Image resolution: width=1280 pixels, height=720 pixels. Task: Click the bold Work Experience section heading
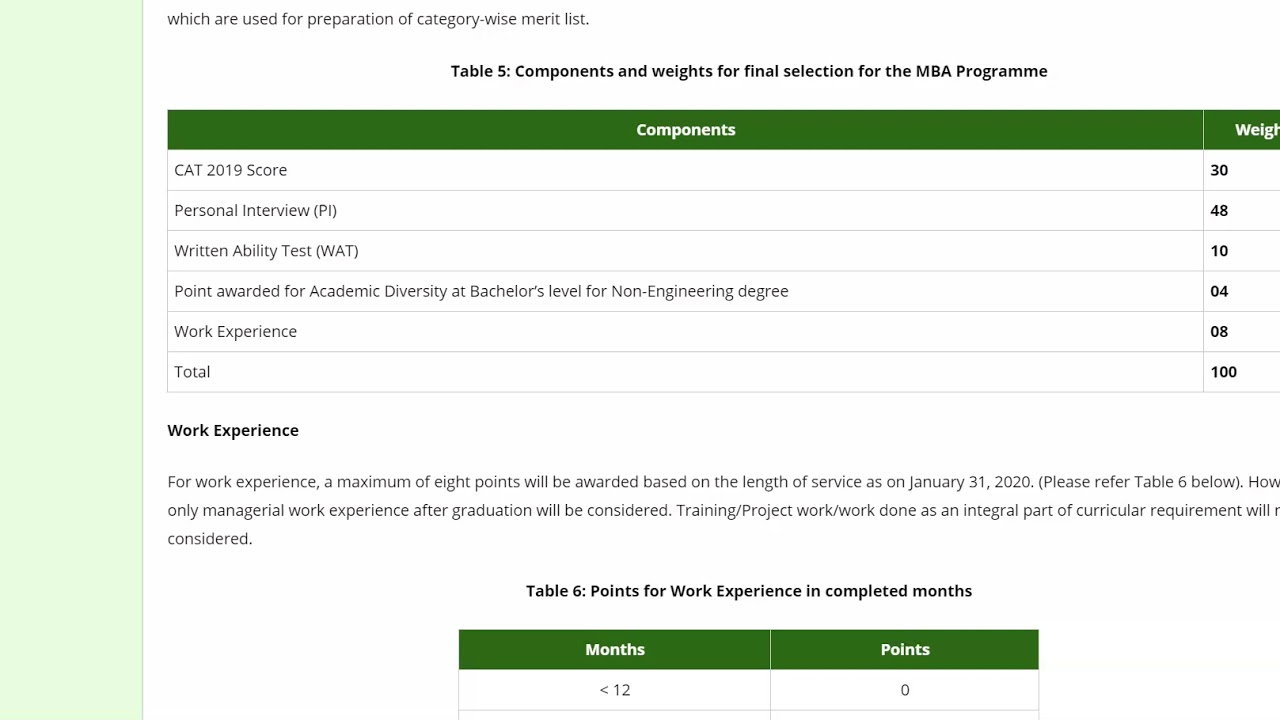click(233, 430)
